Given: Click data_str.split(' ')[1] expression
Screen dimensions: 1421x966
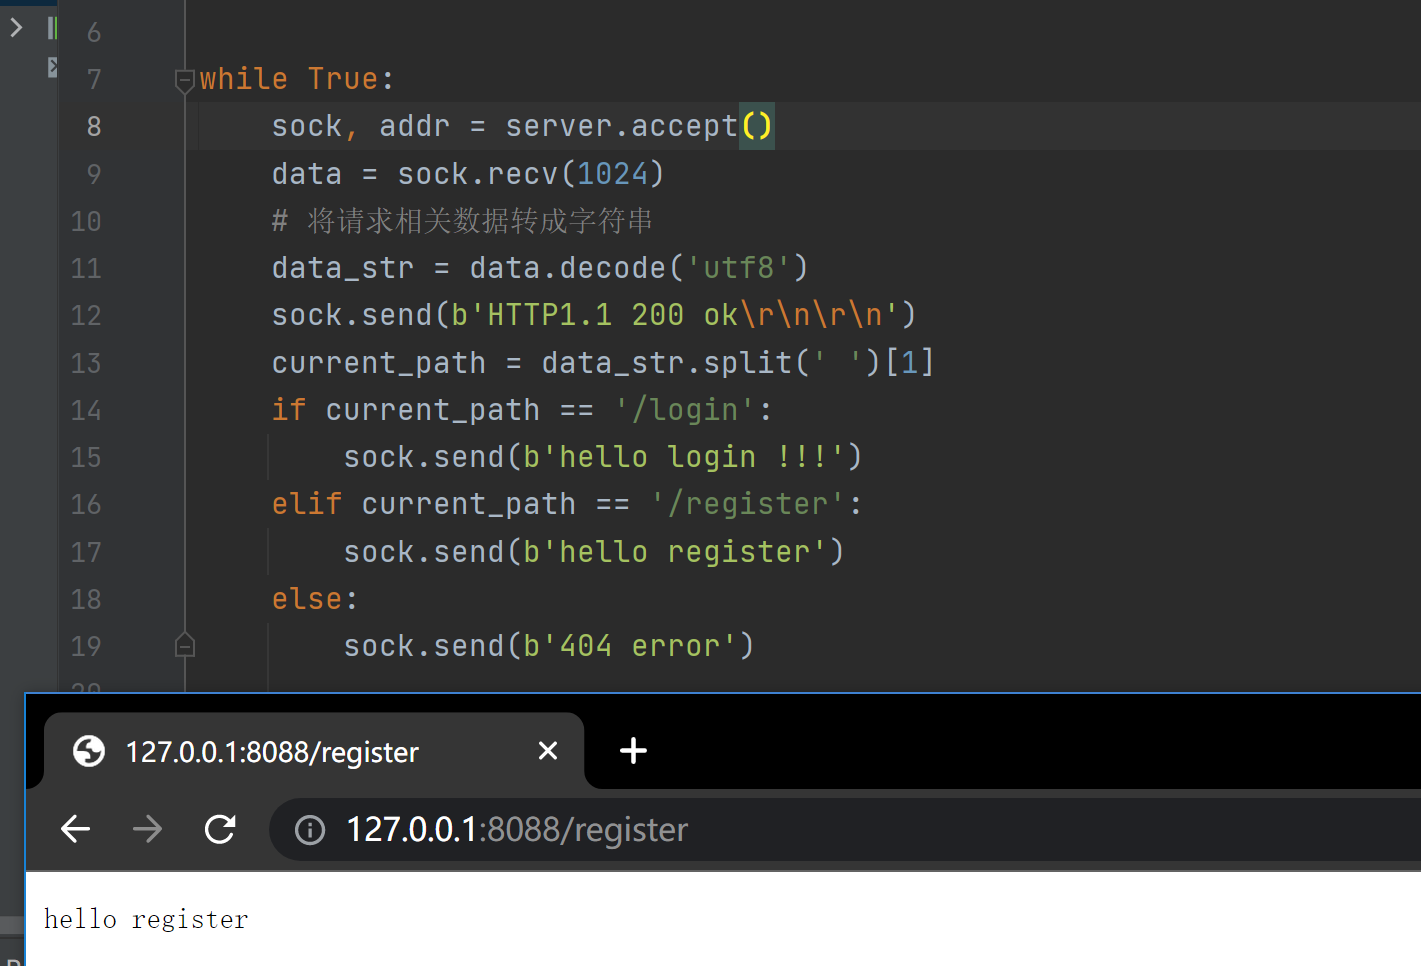Looking at the screenshot, I should click(x=738, y=362).
